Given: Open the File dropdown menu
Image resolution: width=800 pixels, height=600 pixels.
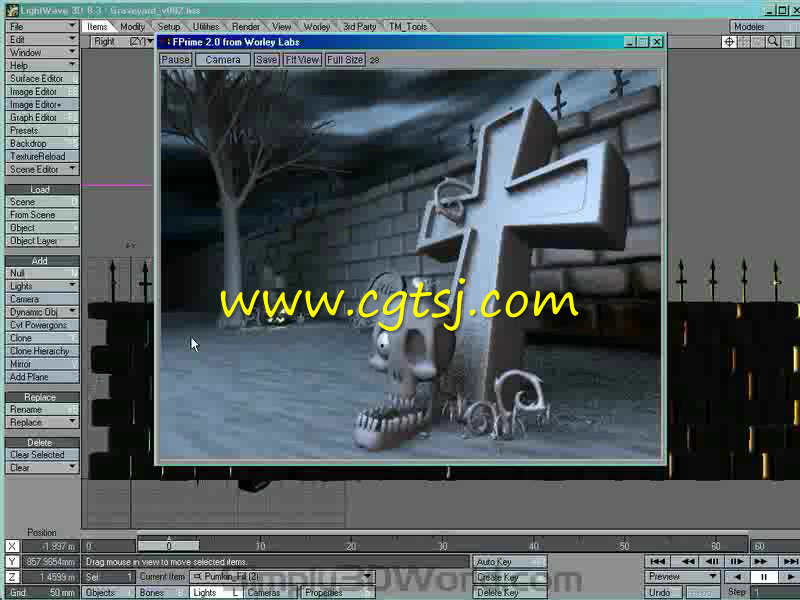Looking at the screenshot, I should pyautogui.click(x=42, y=26).
